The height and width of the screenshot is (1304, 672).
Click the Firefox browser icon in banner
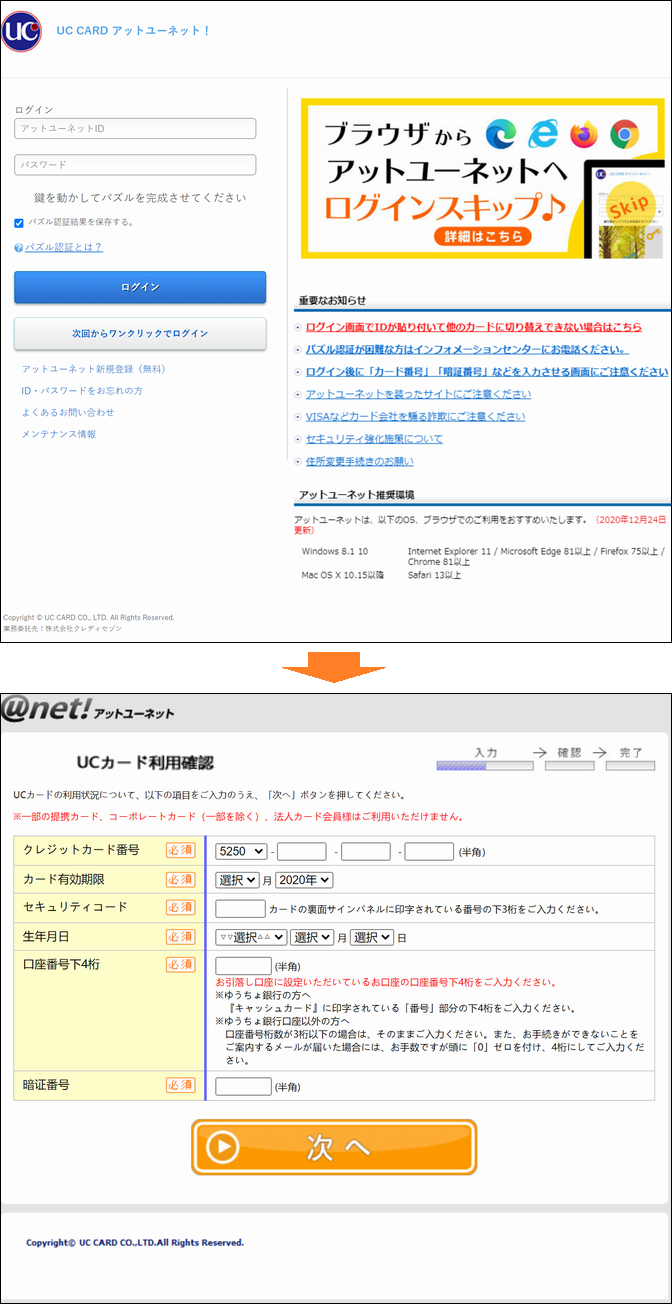582,133
